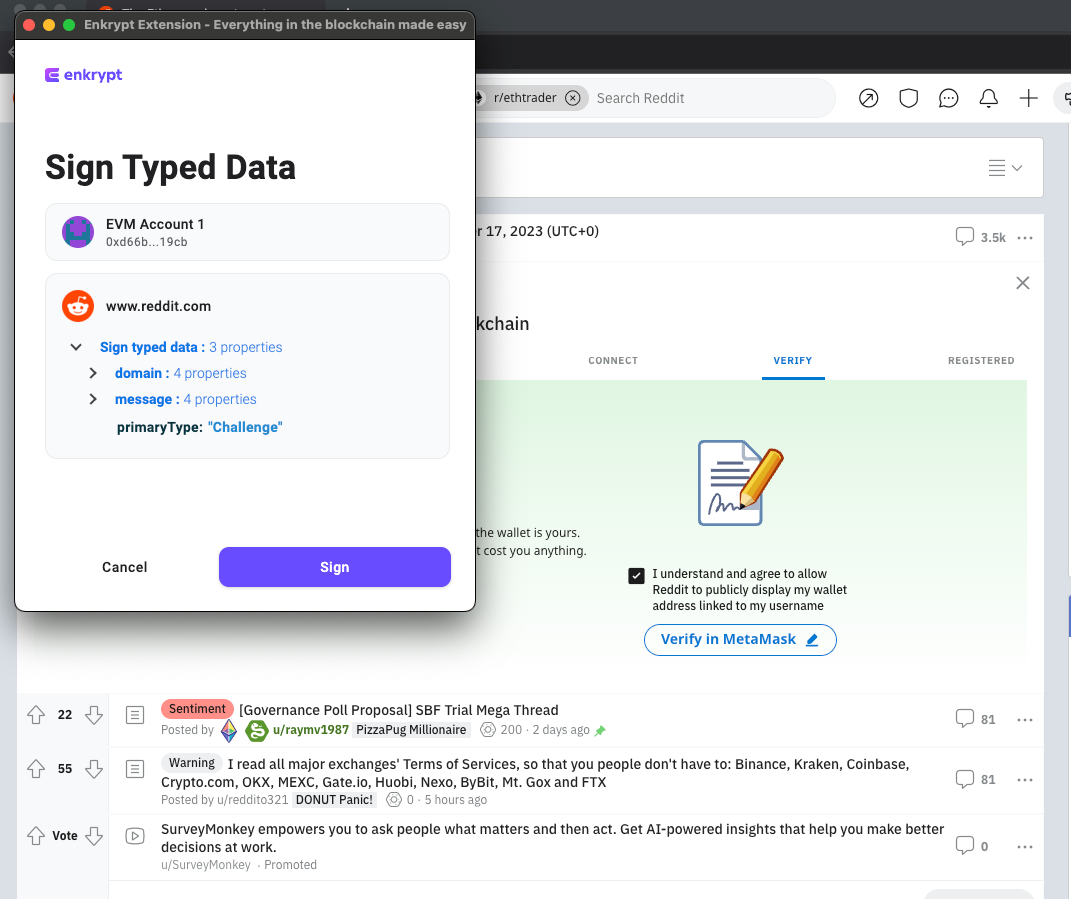Expand the 'domain' properties node
The height and width of the screenshot is (899, 1071).
[93, 373]
